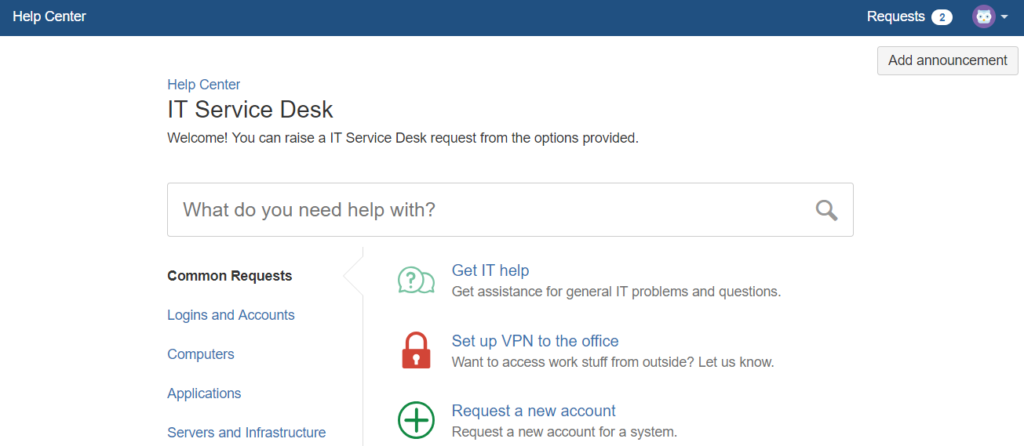Viewport: 1024px width, 446px height.
Task: Click the Help Center breadcrumb link
Action: tap(204, 84)
